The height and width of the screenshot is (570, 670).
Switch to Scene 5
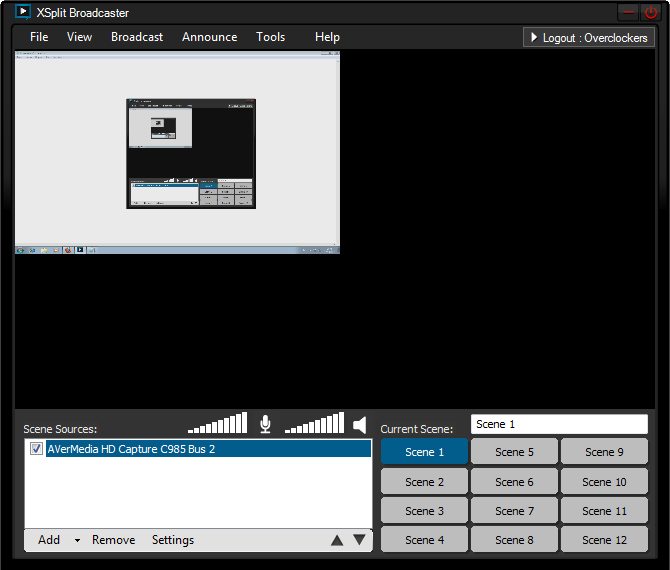coord(514,452)
